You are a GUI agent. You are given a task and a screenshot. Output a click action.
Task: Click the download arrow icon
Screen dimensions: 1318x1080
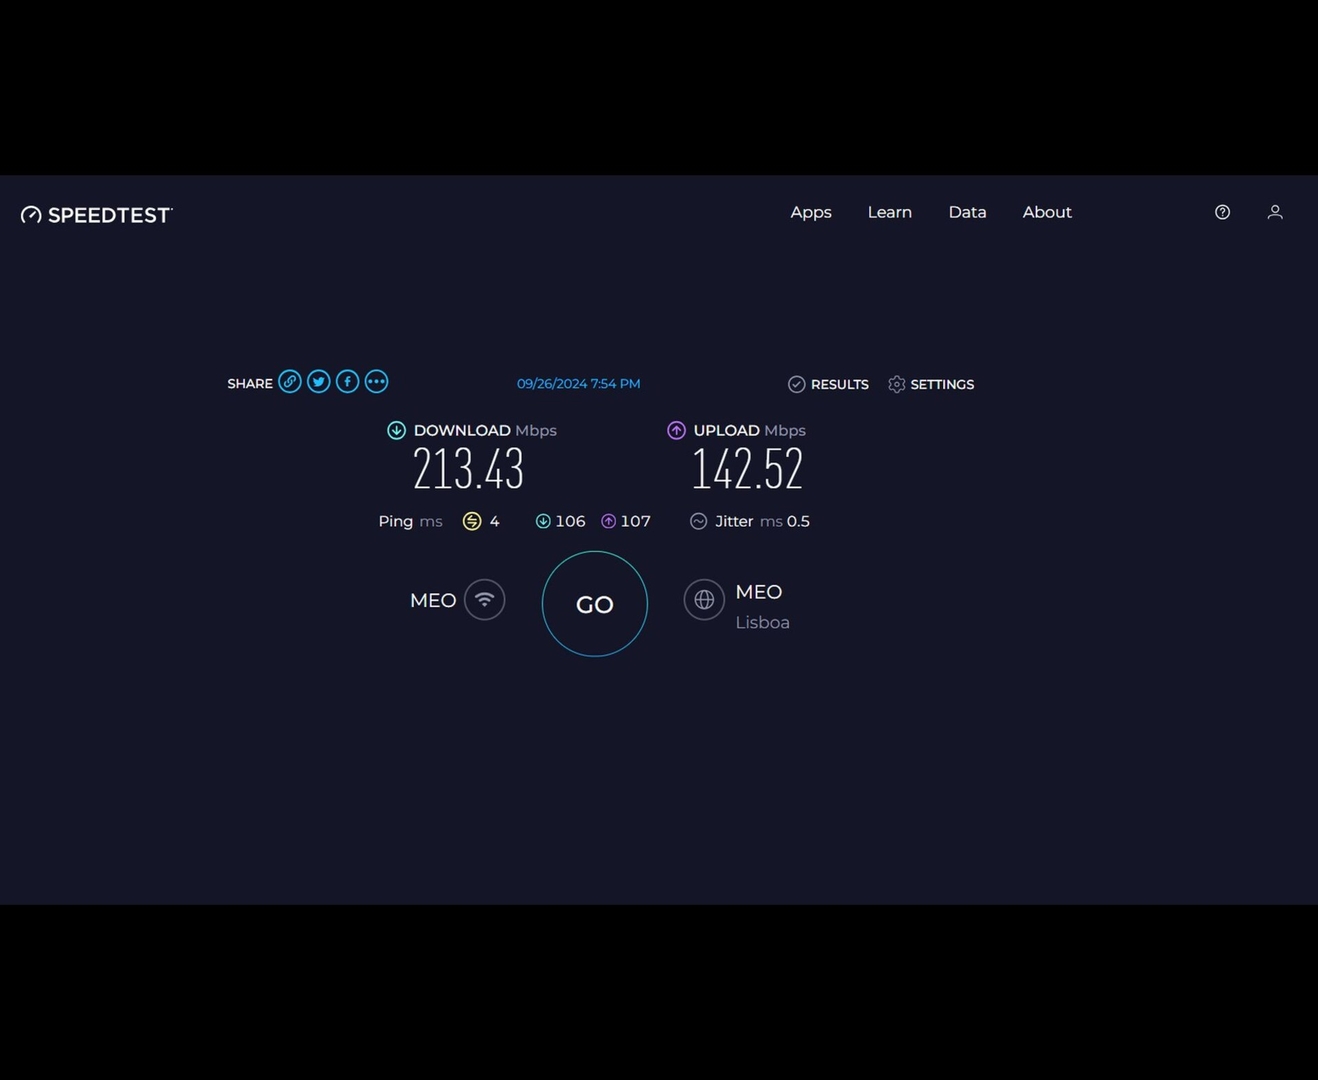pos(397,430)
